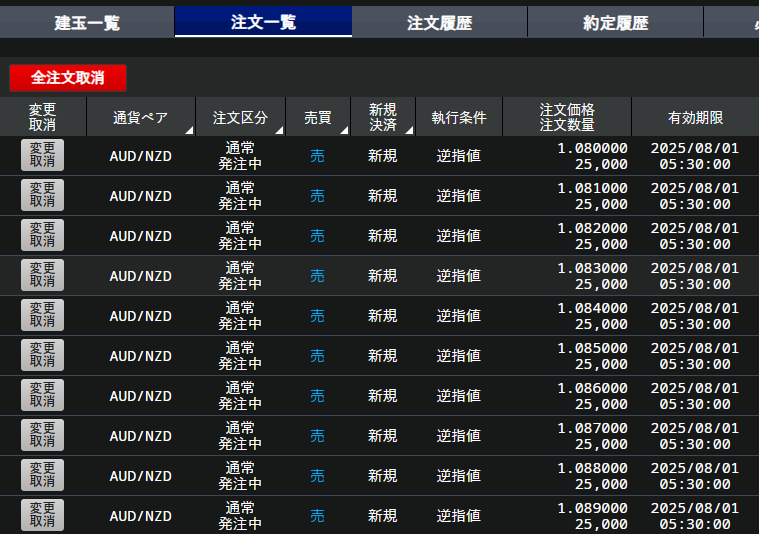
Task: Click 変更取消 for the 1.084000 order
Action: [42, 315]
